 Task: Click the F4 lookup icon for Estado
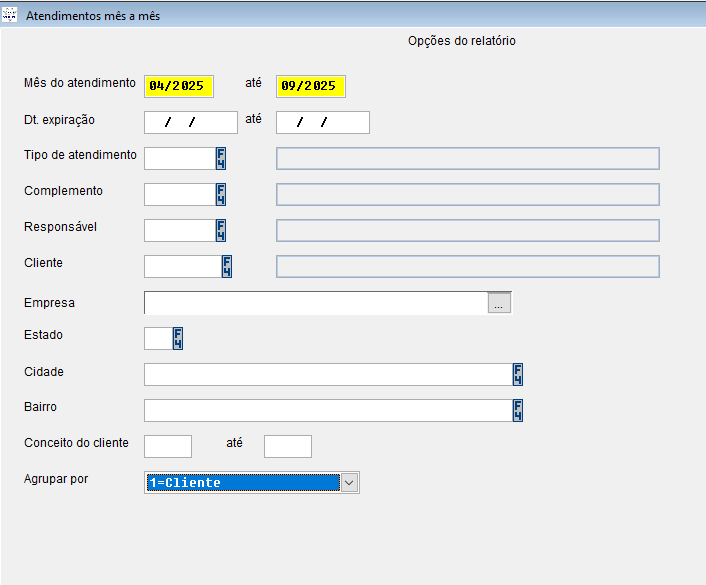(x=178, y=338)
